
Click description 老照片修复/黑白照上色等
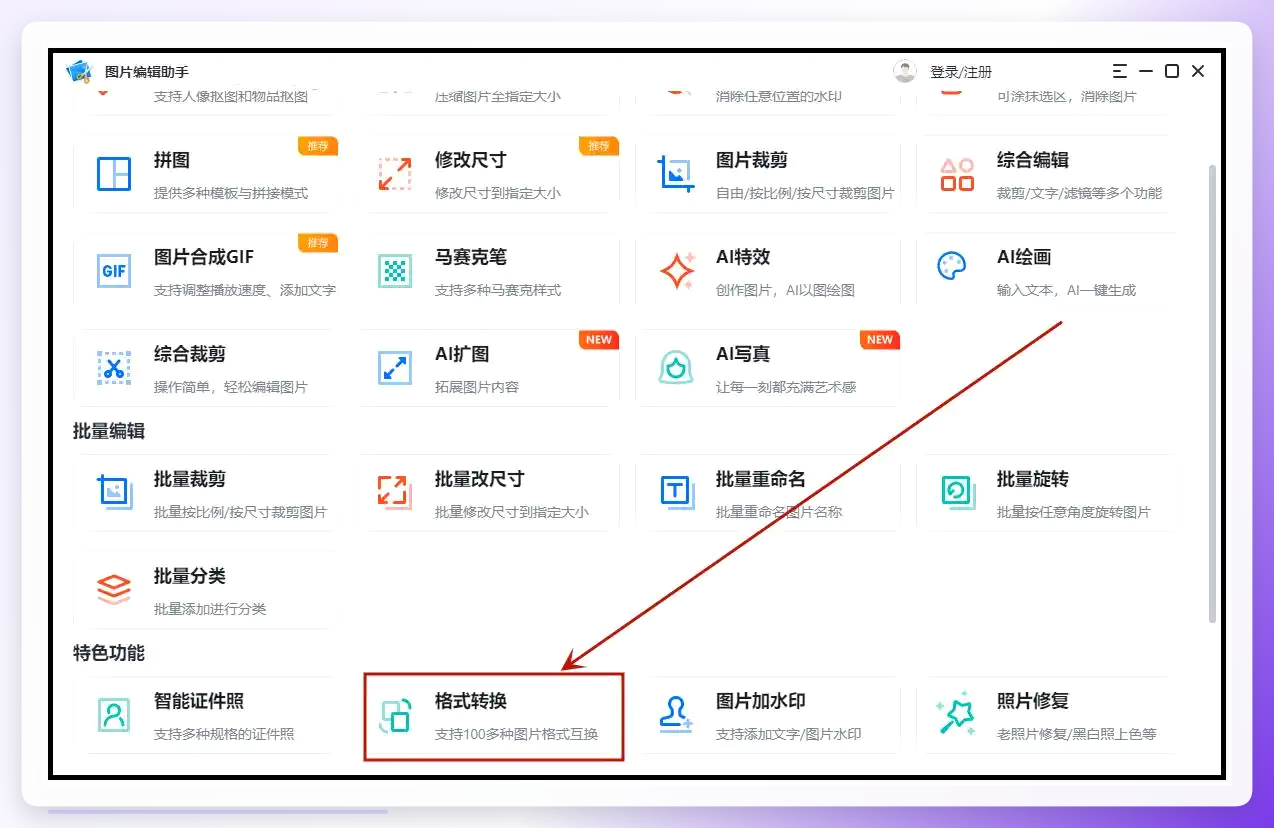1077,734
